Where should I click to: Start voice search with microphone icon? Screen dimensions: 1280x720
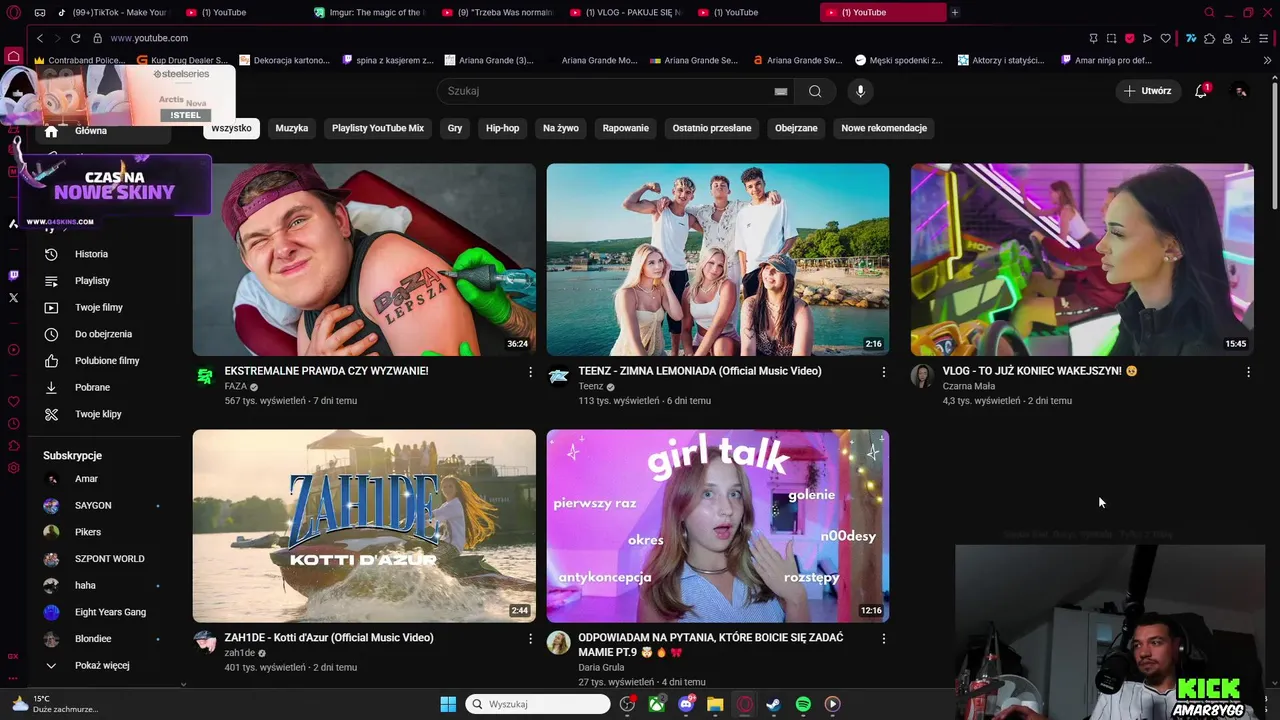(860, 91)
